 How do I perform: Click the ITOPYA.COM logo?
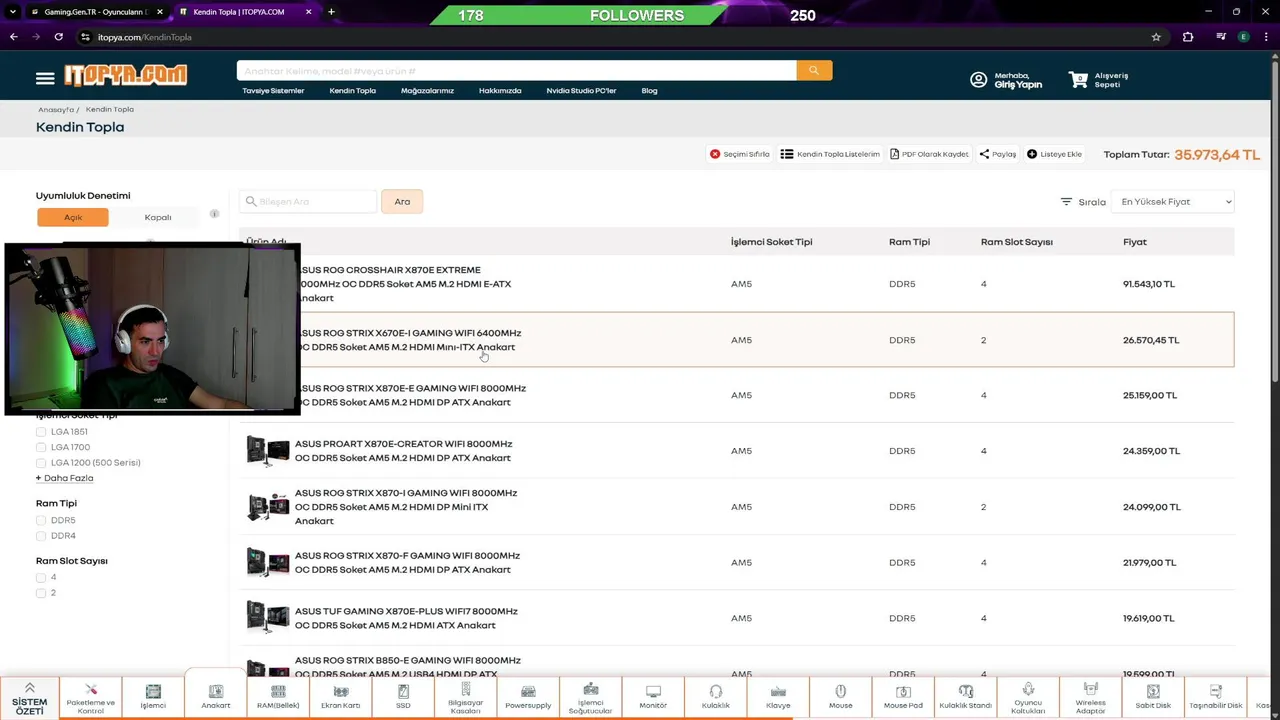[x=125, y=75]
